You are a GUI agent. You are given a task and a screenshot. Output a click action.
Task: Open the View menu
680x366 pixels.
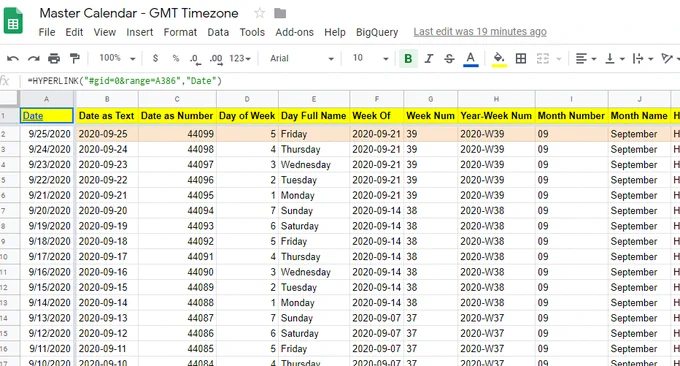pyautogui.click(x=105, y=32)
